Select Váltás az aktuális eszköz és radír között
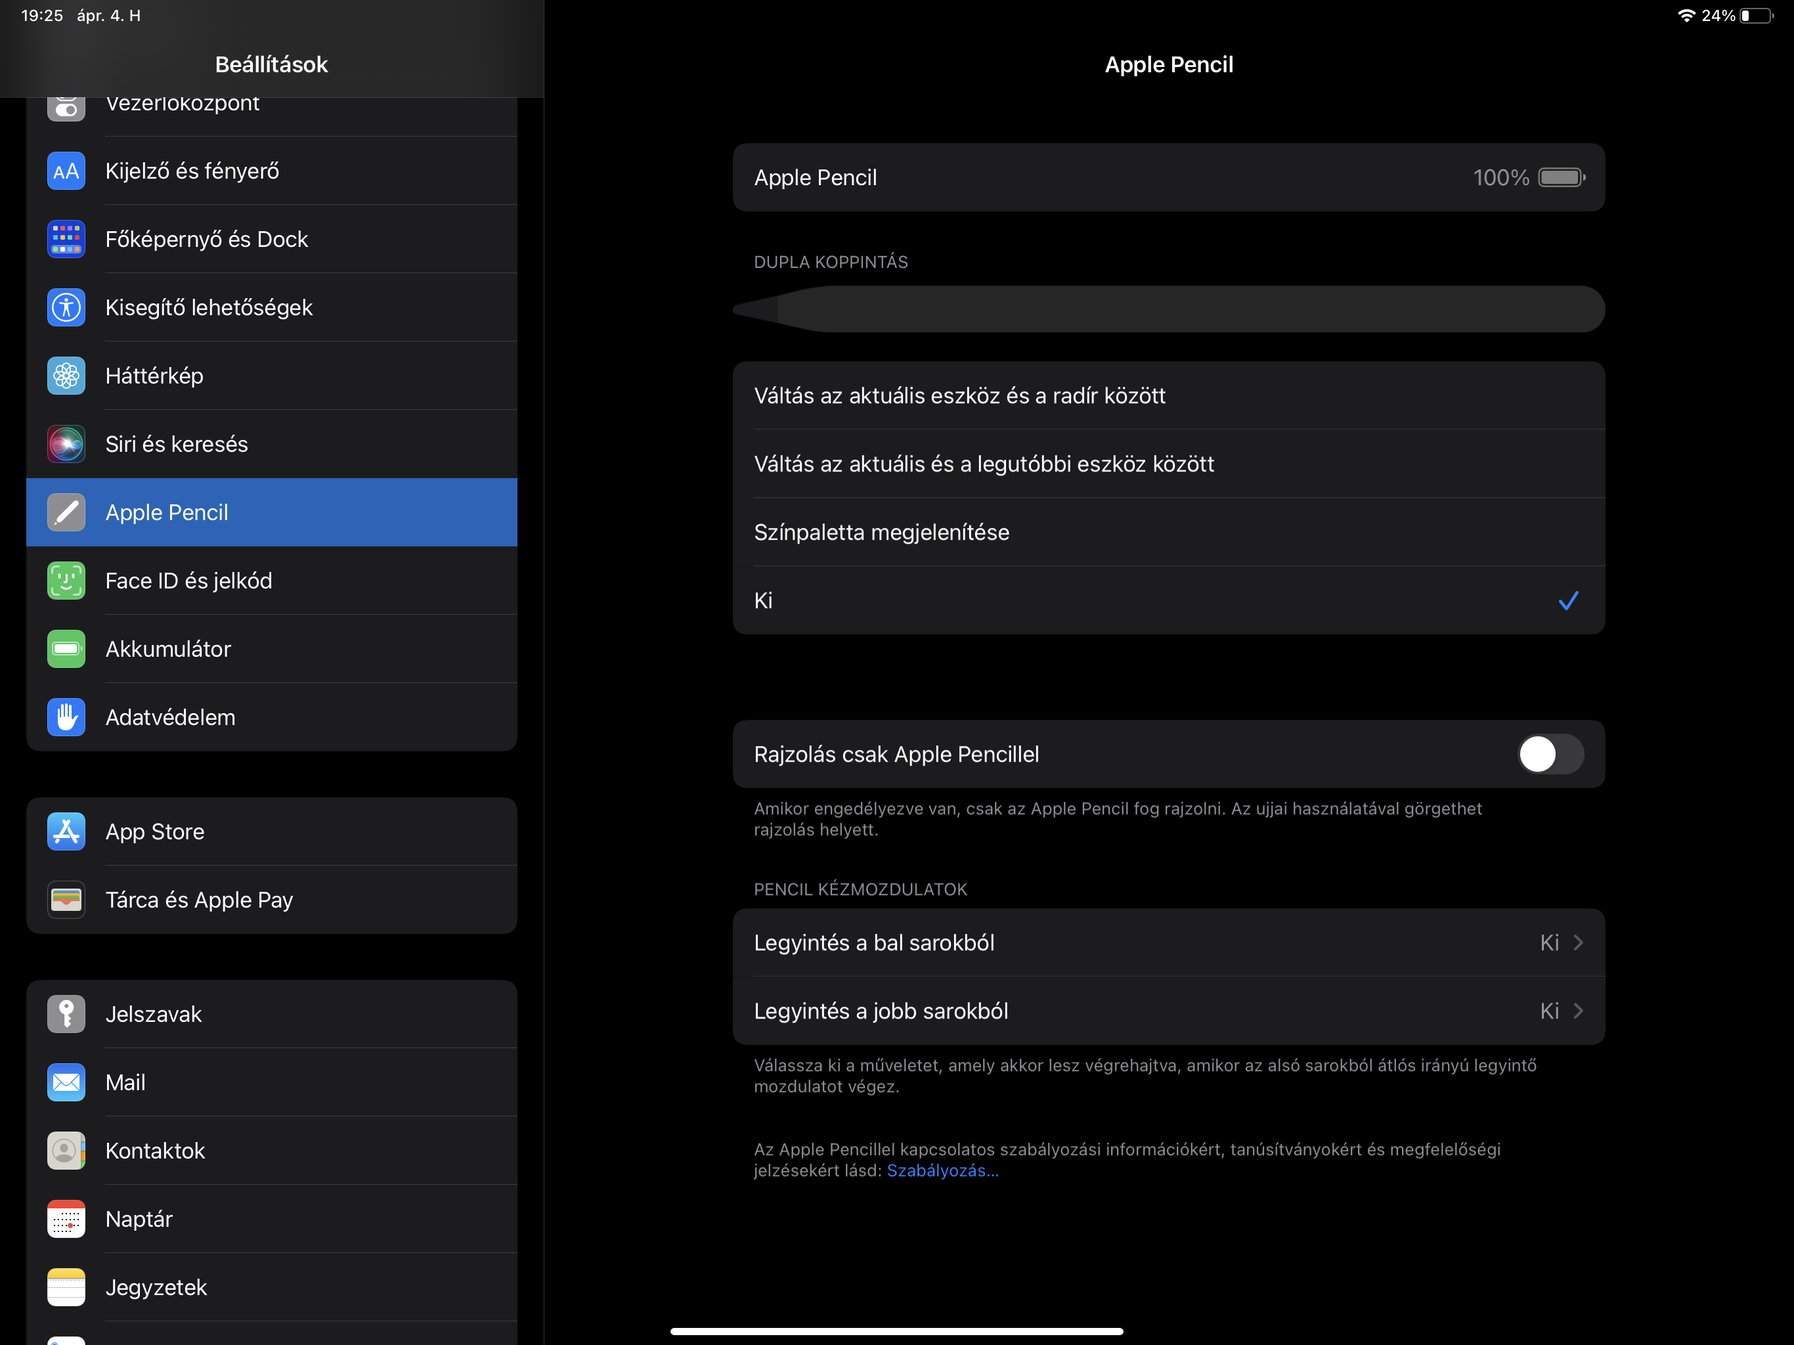Image resolution: width=1794 pixels, height=1345 pixels. point(1168,396)
